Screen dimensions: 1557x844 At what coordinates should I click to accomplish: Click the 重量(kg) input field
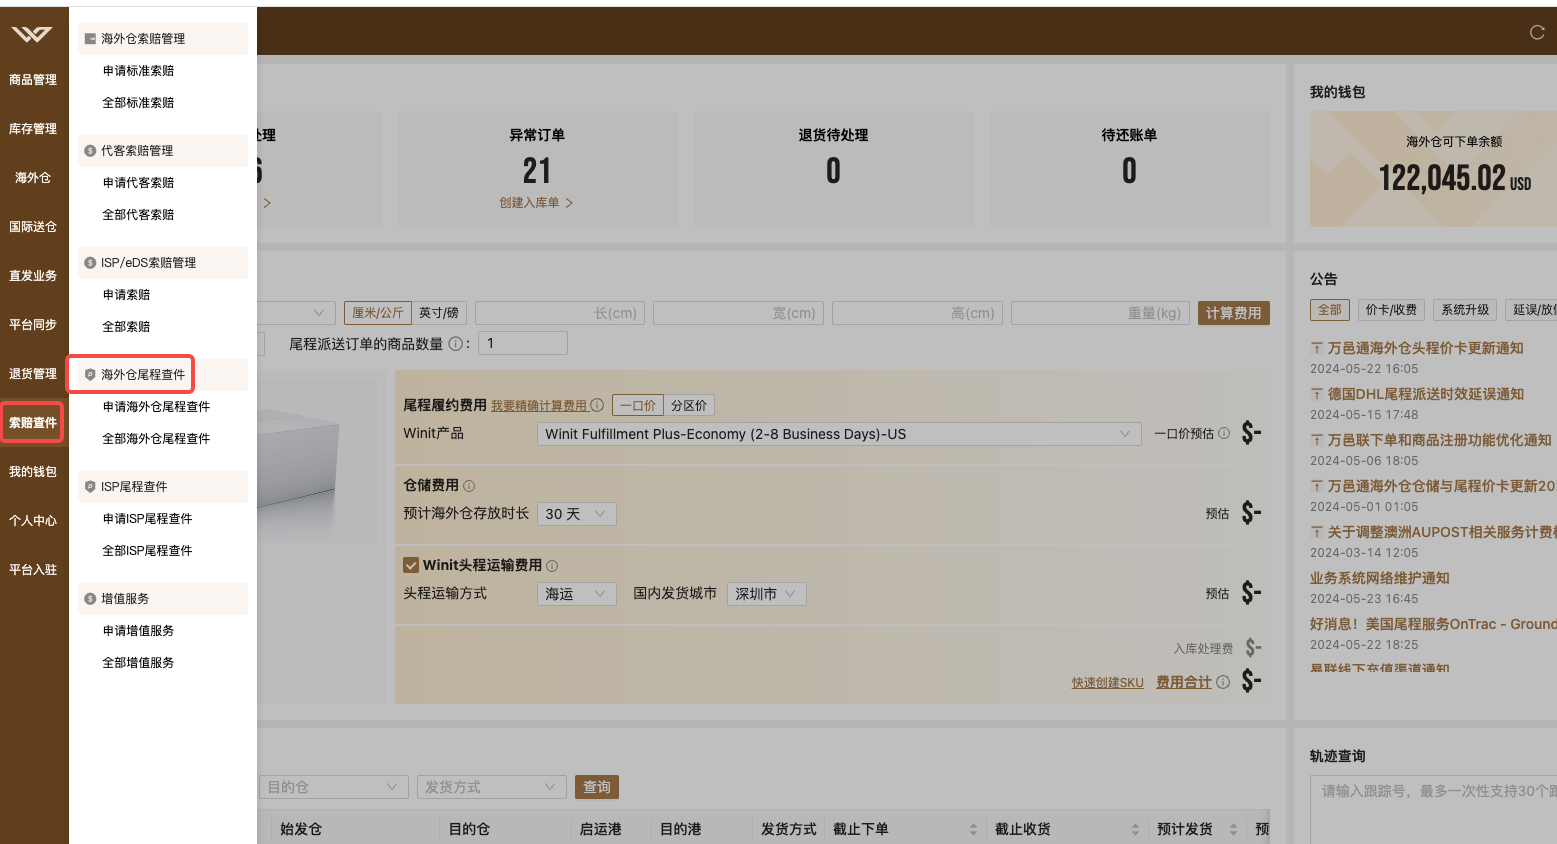click(1100, 313)
